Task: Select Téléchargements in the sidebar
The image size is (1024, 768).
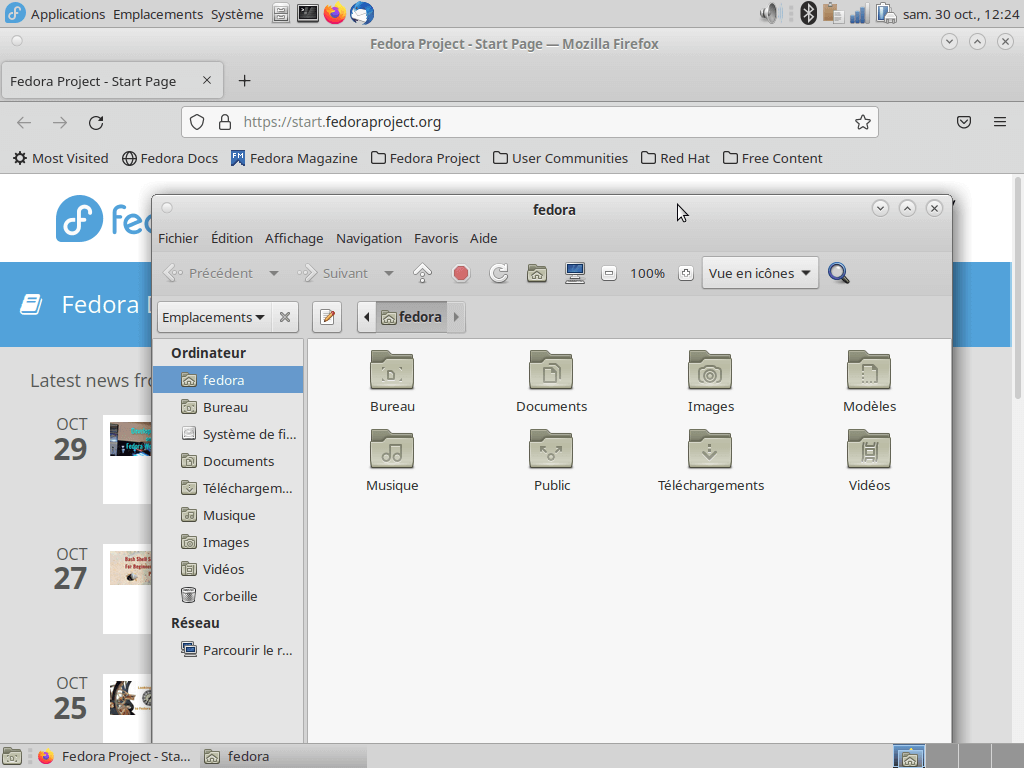Action: point(228,488)
